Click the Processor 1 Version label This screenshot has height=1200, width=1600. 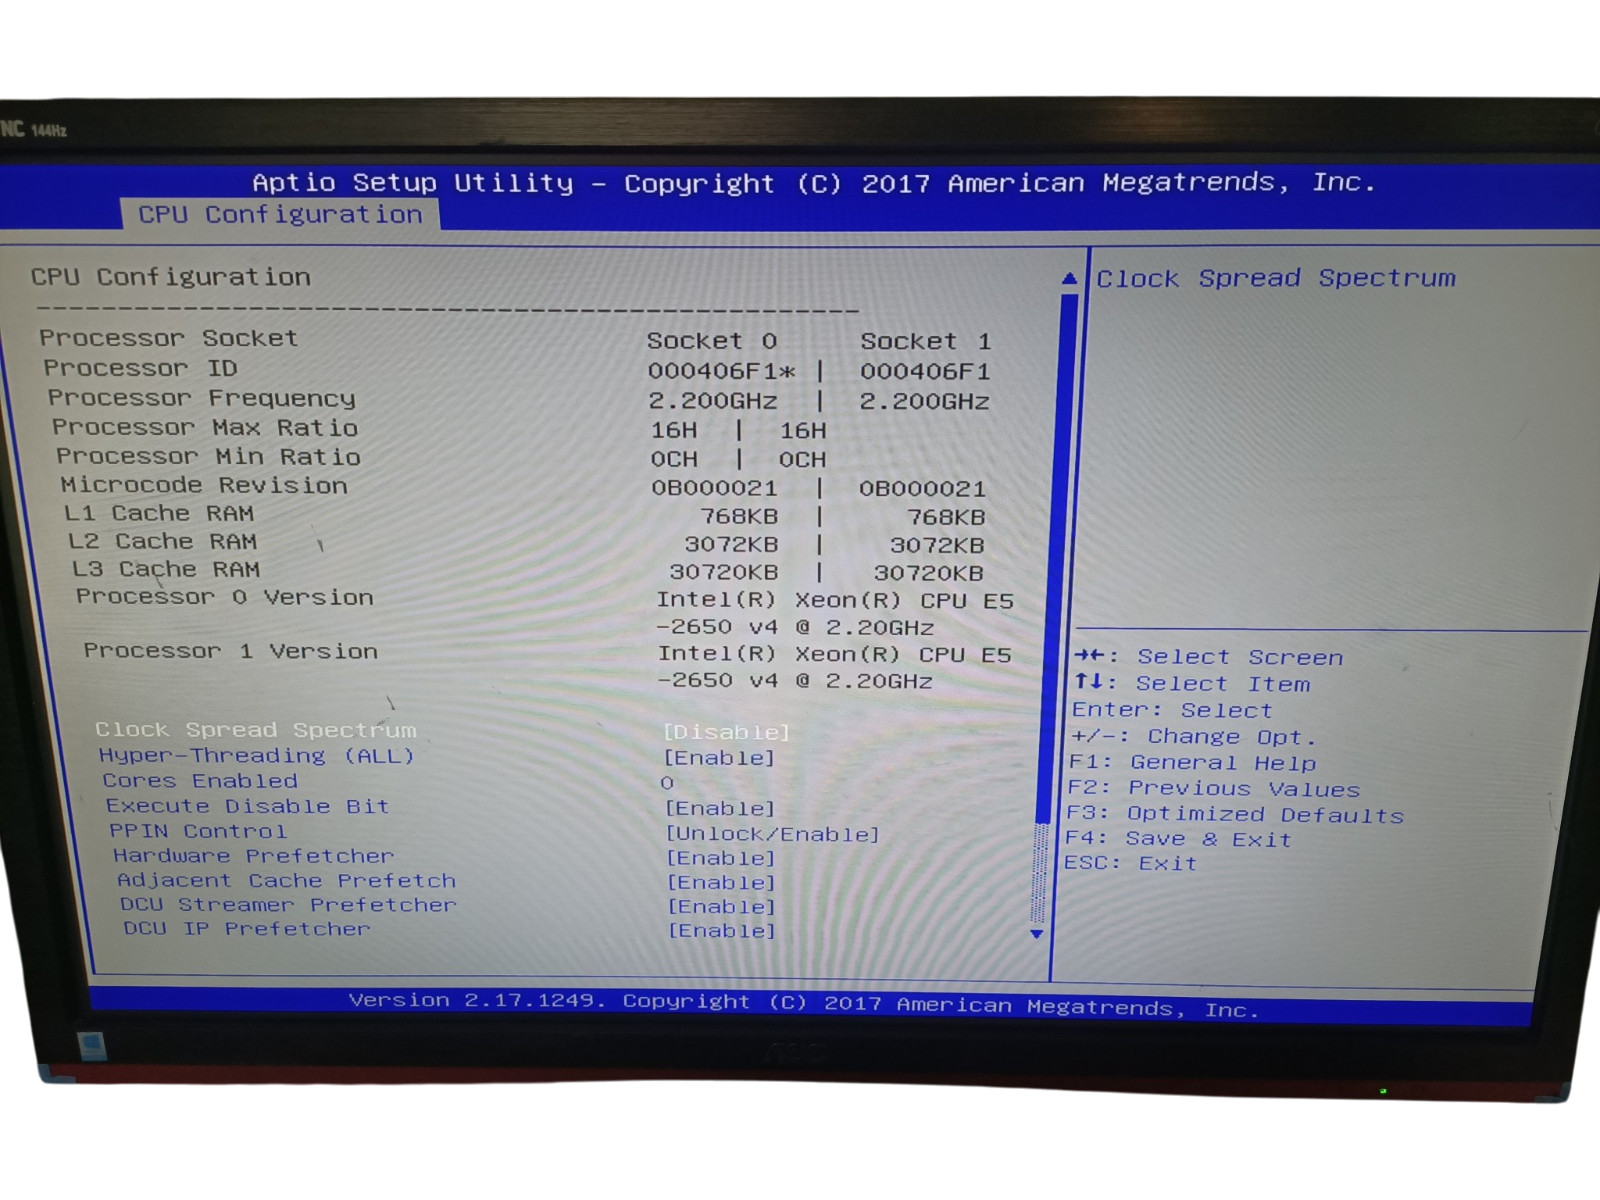point(231,651)
